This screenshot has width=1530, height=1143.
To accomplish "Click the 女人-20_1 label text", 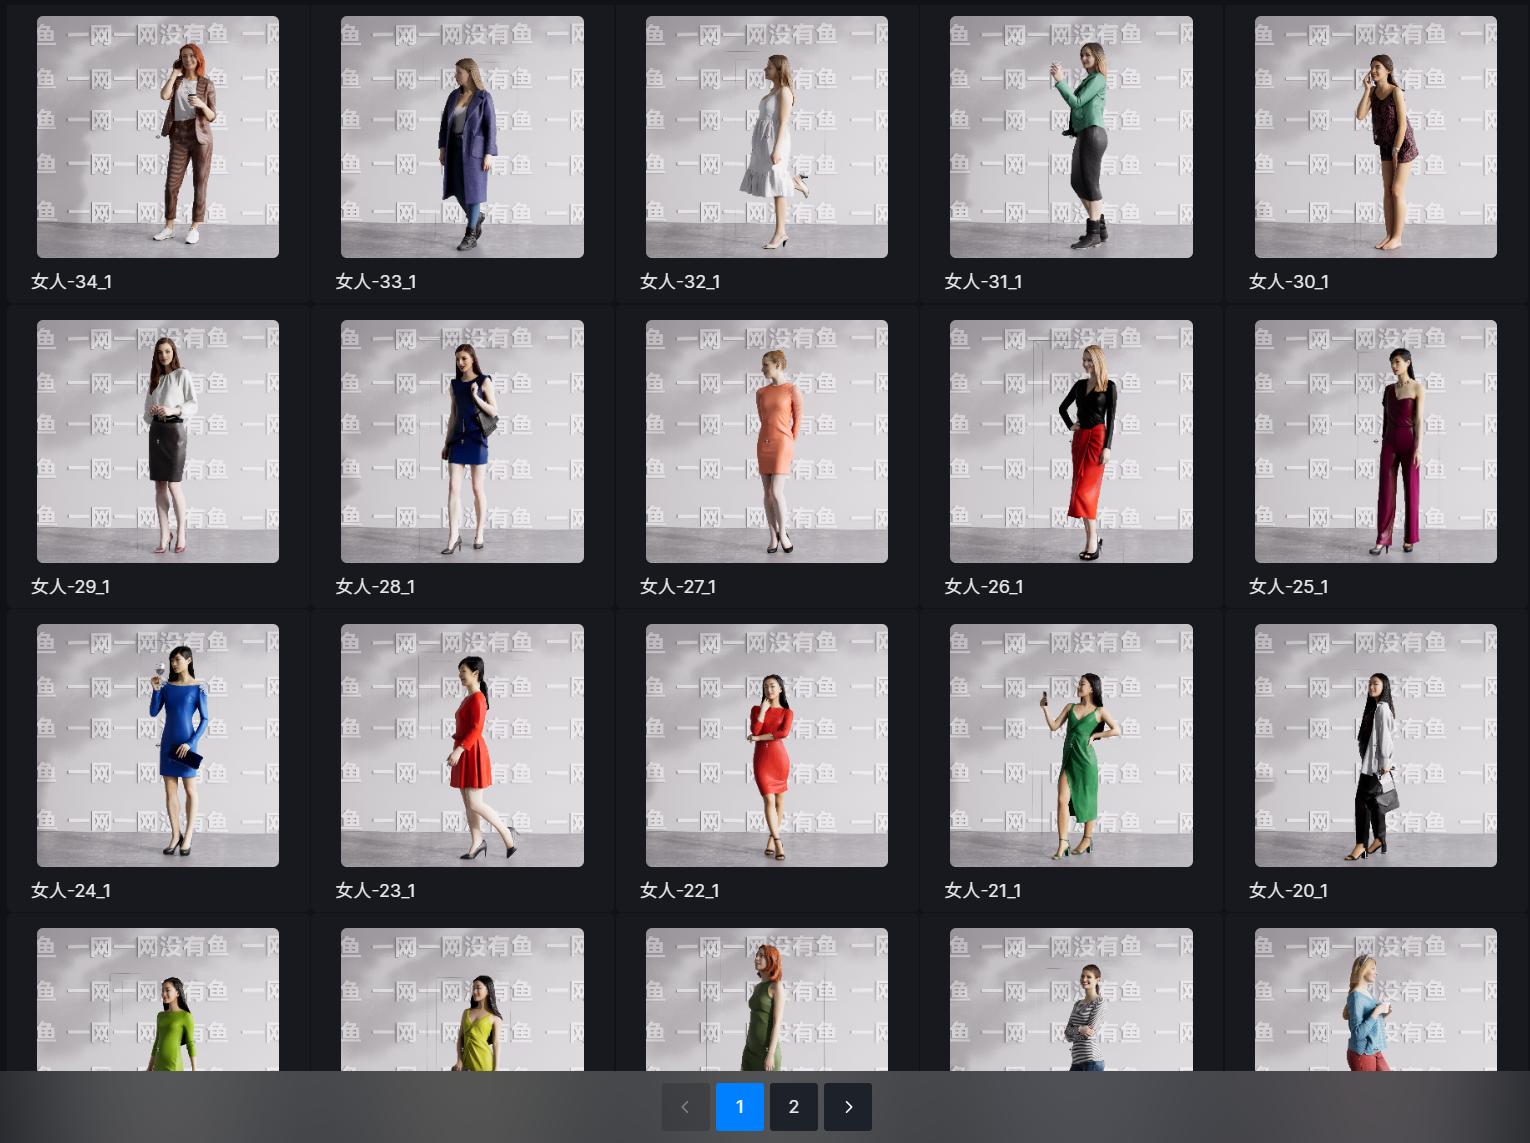I will click(1289, 890).
